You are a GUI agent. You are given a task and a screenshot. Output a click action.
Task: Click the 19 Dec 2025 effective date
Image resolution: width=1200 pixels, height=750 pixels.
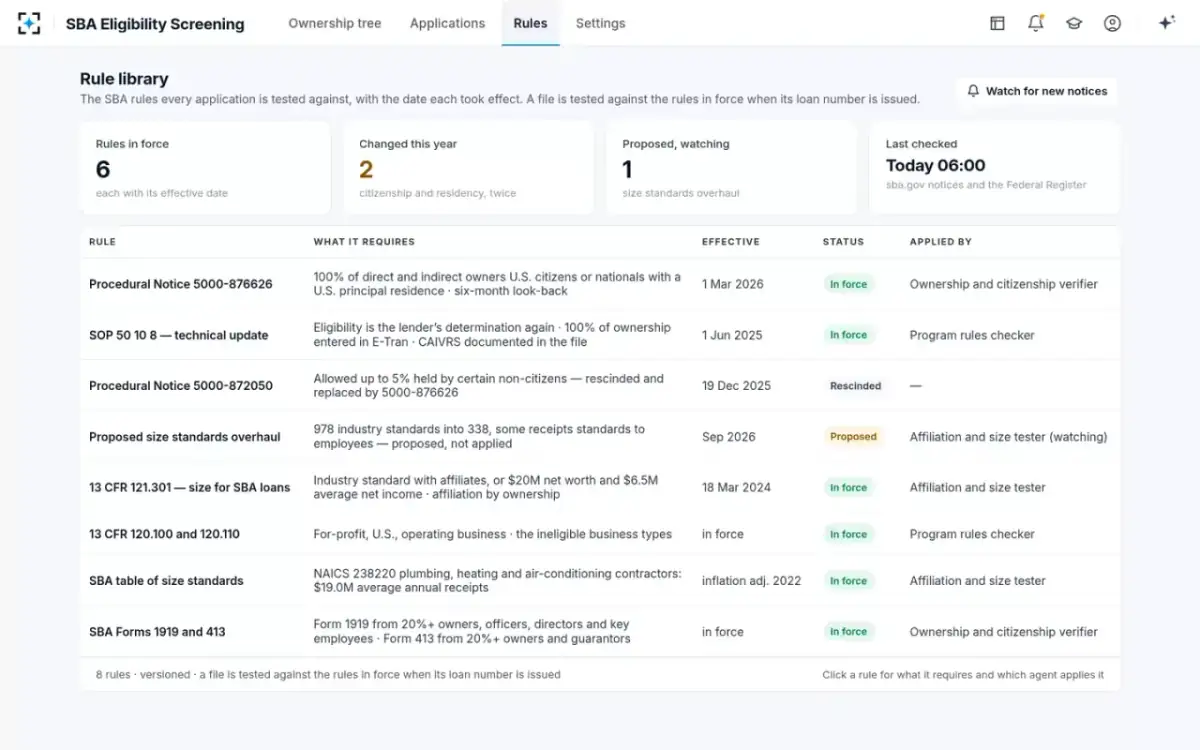736,386
